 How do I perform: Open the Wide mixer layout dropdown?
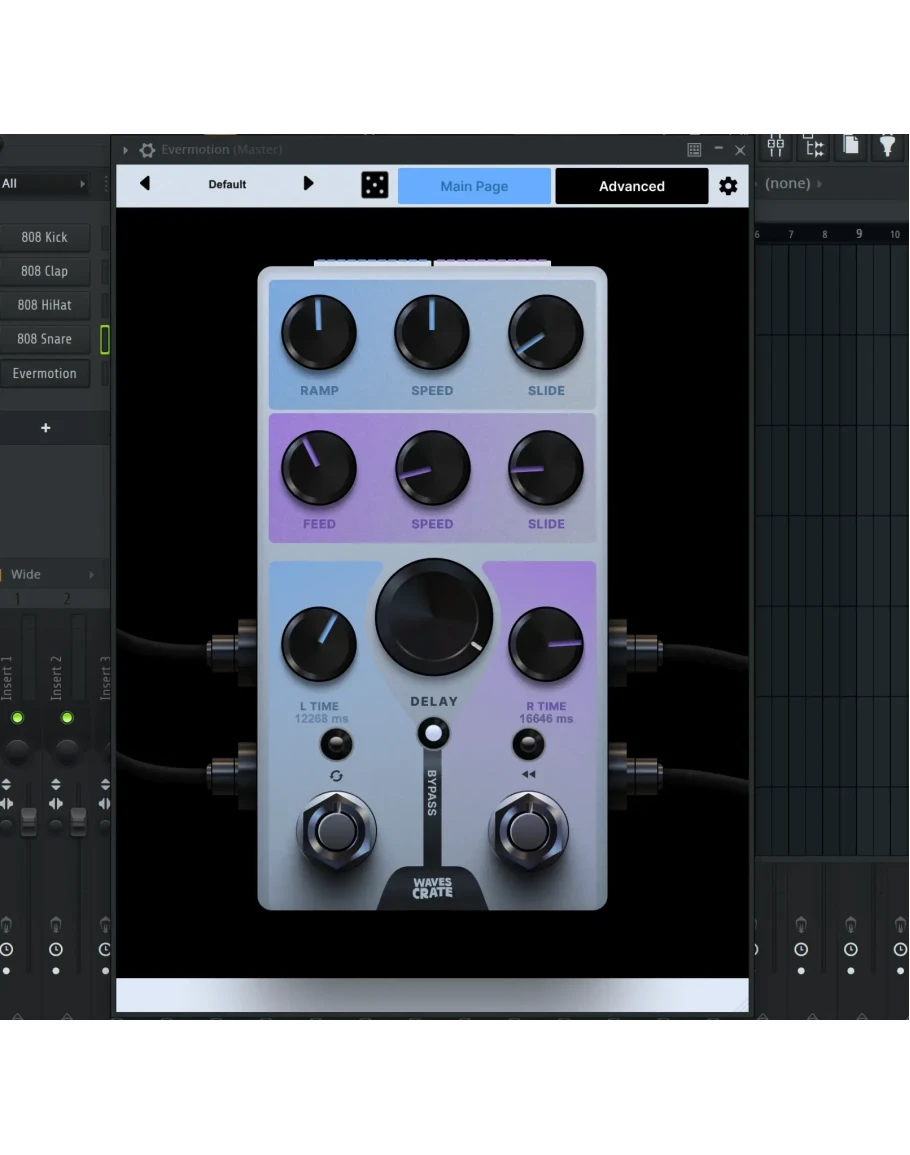pos(52,575)
